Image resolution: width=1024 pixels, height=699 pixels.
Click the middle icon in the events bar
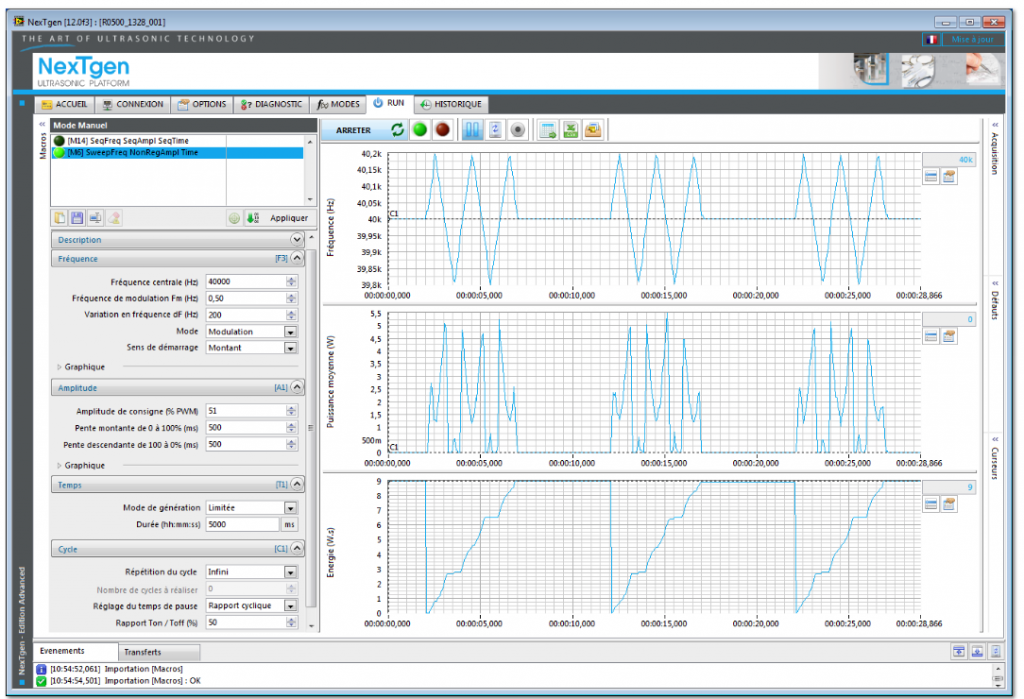[x=977, y=651]
